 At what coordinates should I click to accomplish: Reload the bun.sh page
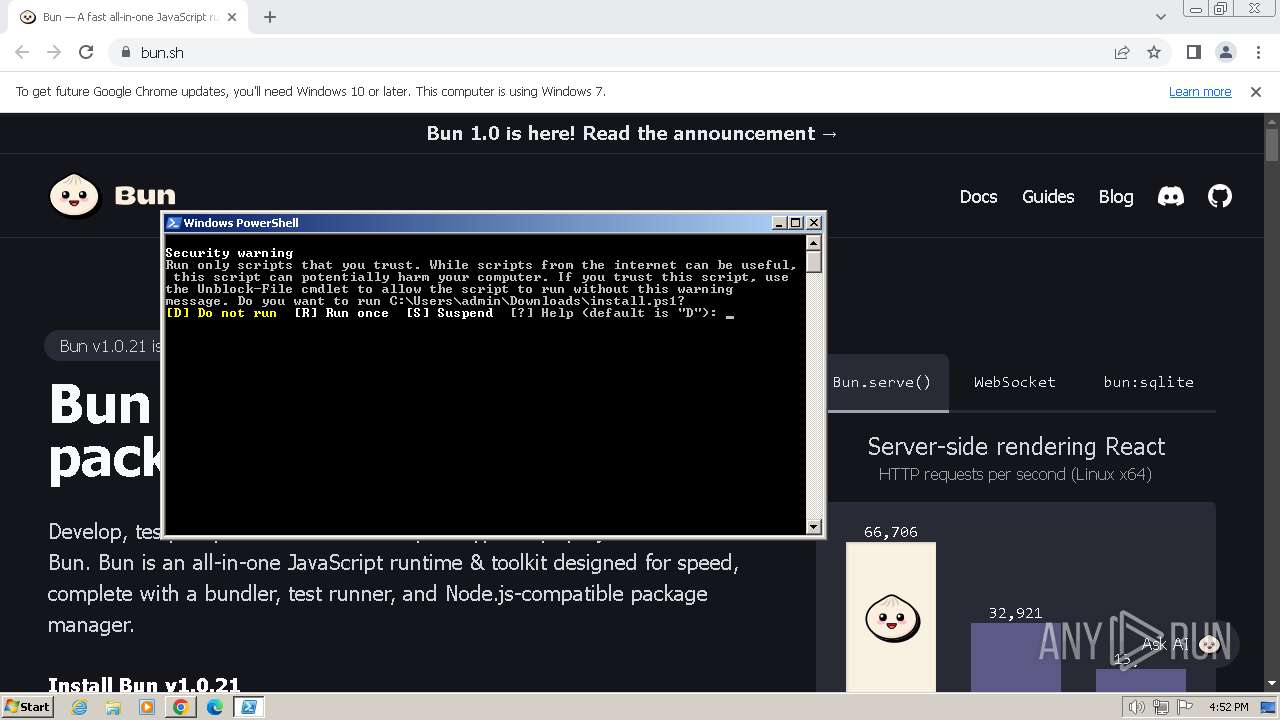[x=86, y=52]
